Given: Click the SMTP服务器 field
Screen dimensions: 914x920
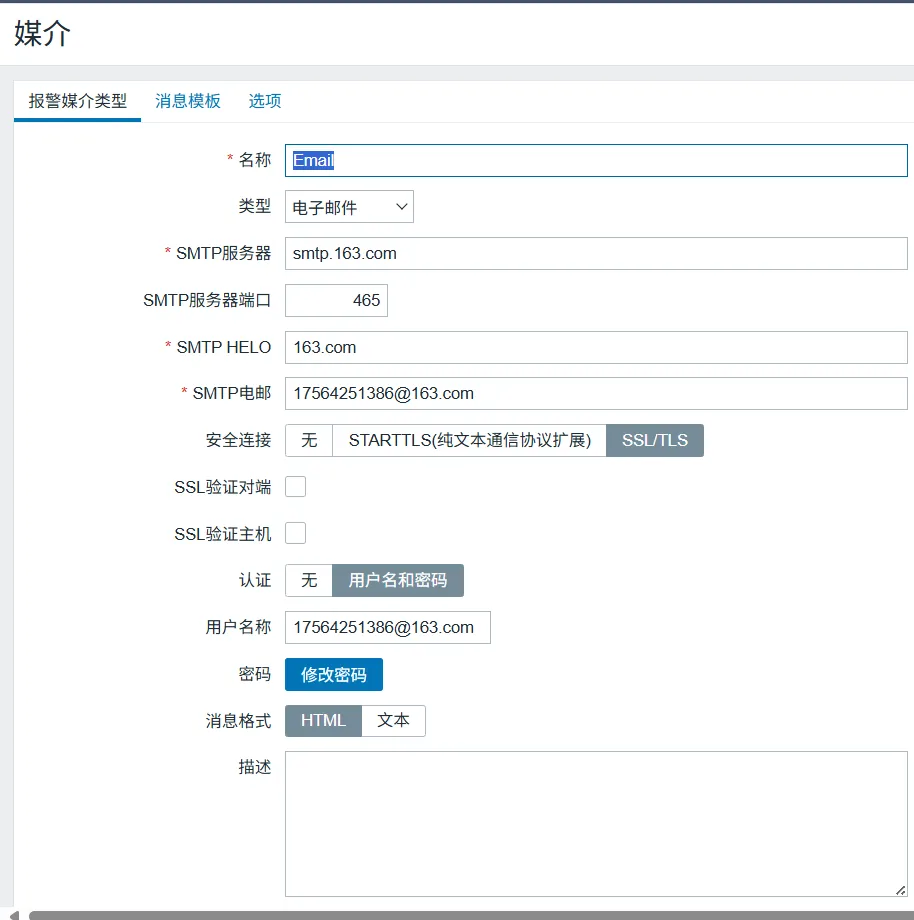Looking at the screenshot, I should [x=596, y=254].
